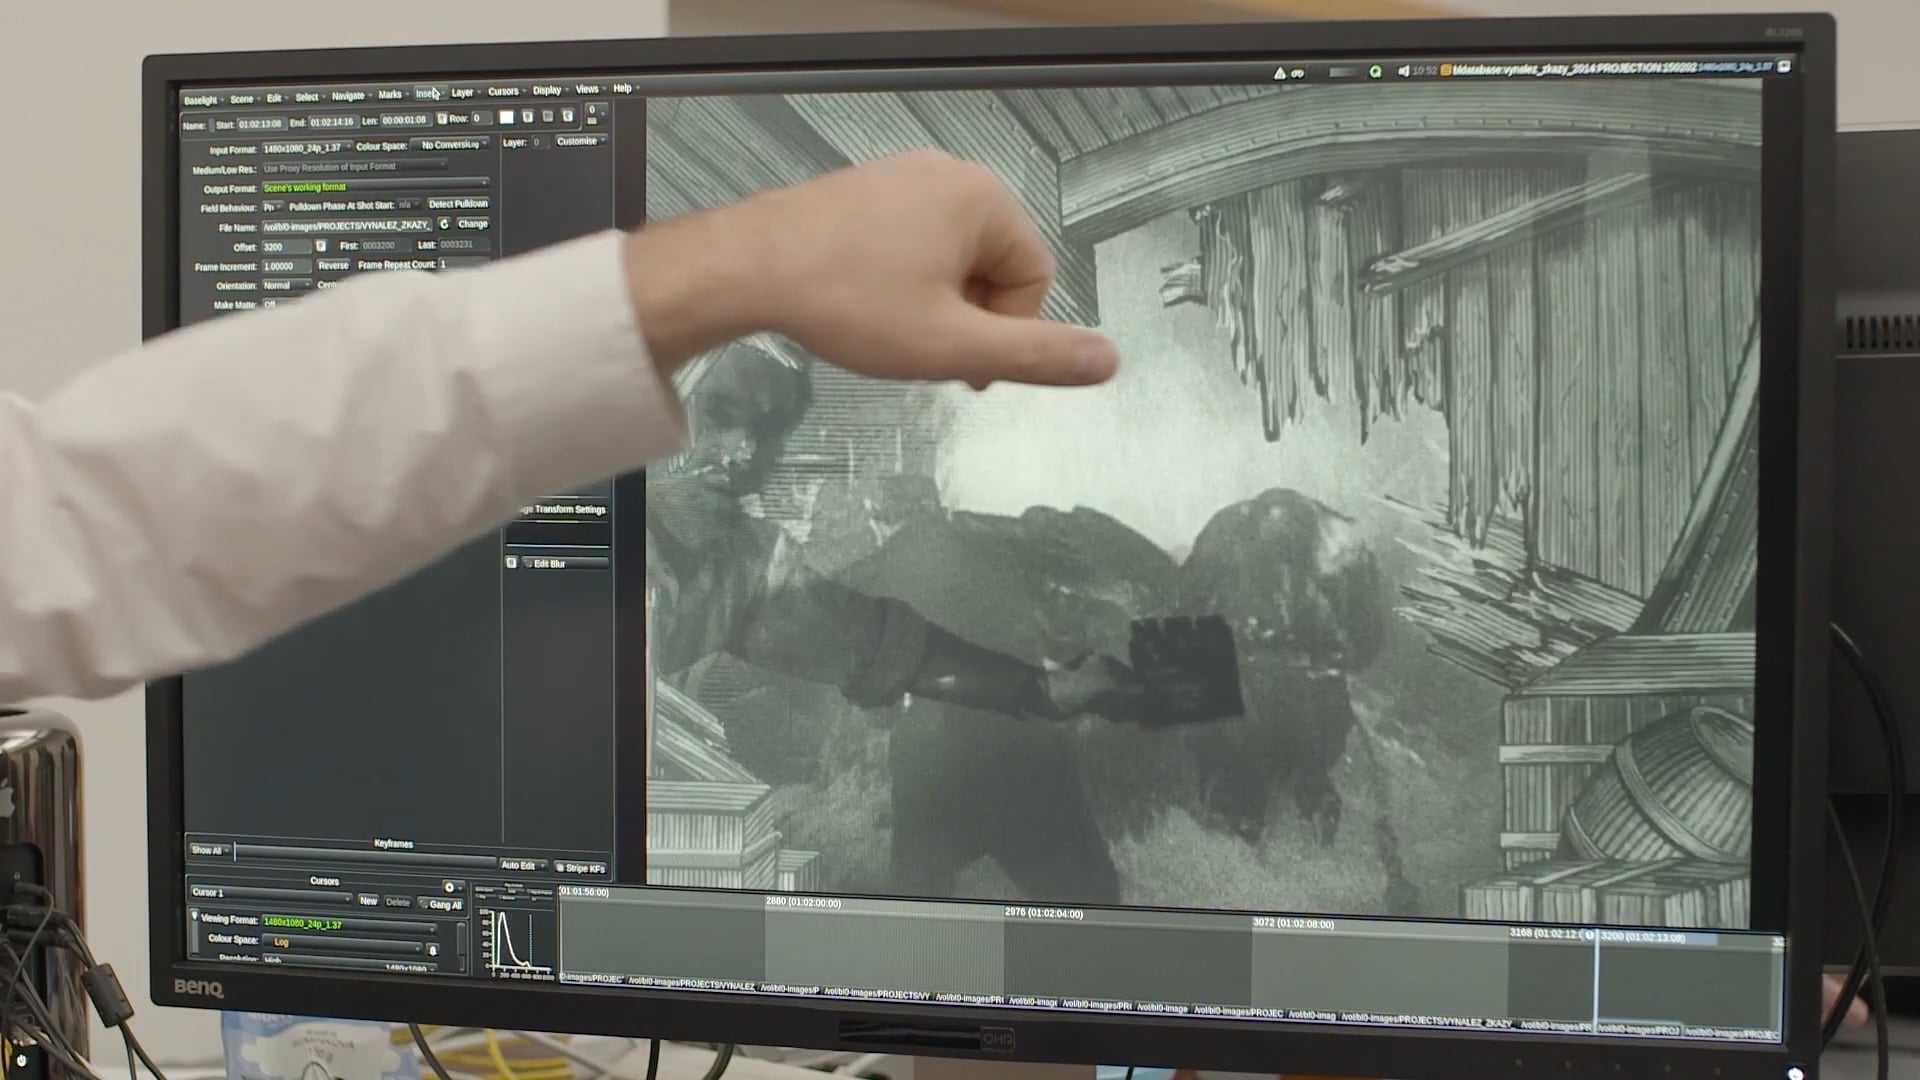The width and height of the screenshot is (1920, 1080).
Task: Click the lock icon next to Colour Space Log
Action: click(x=432, y=950)
